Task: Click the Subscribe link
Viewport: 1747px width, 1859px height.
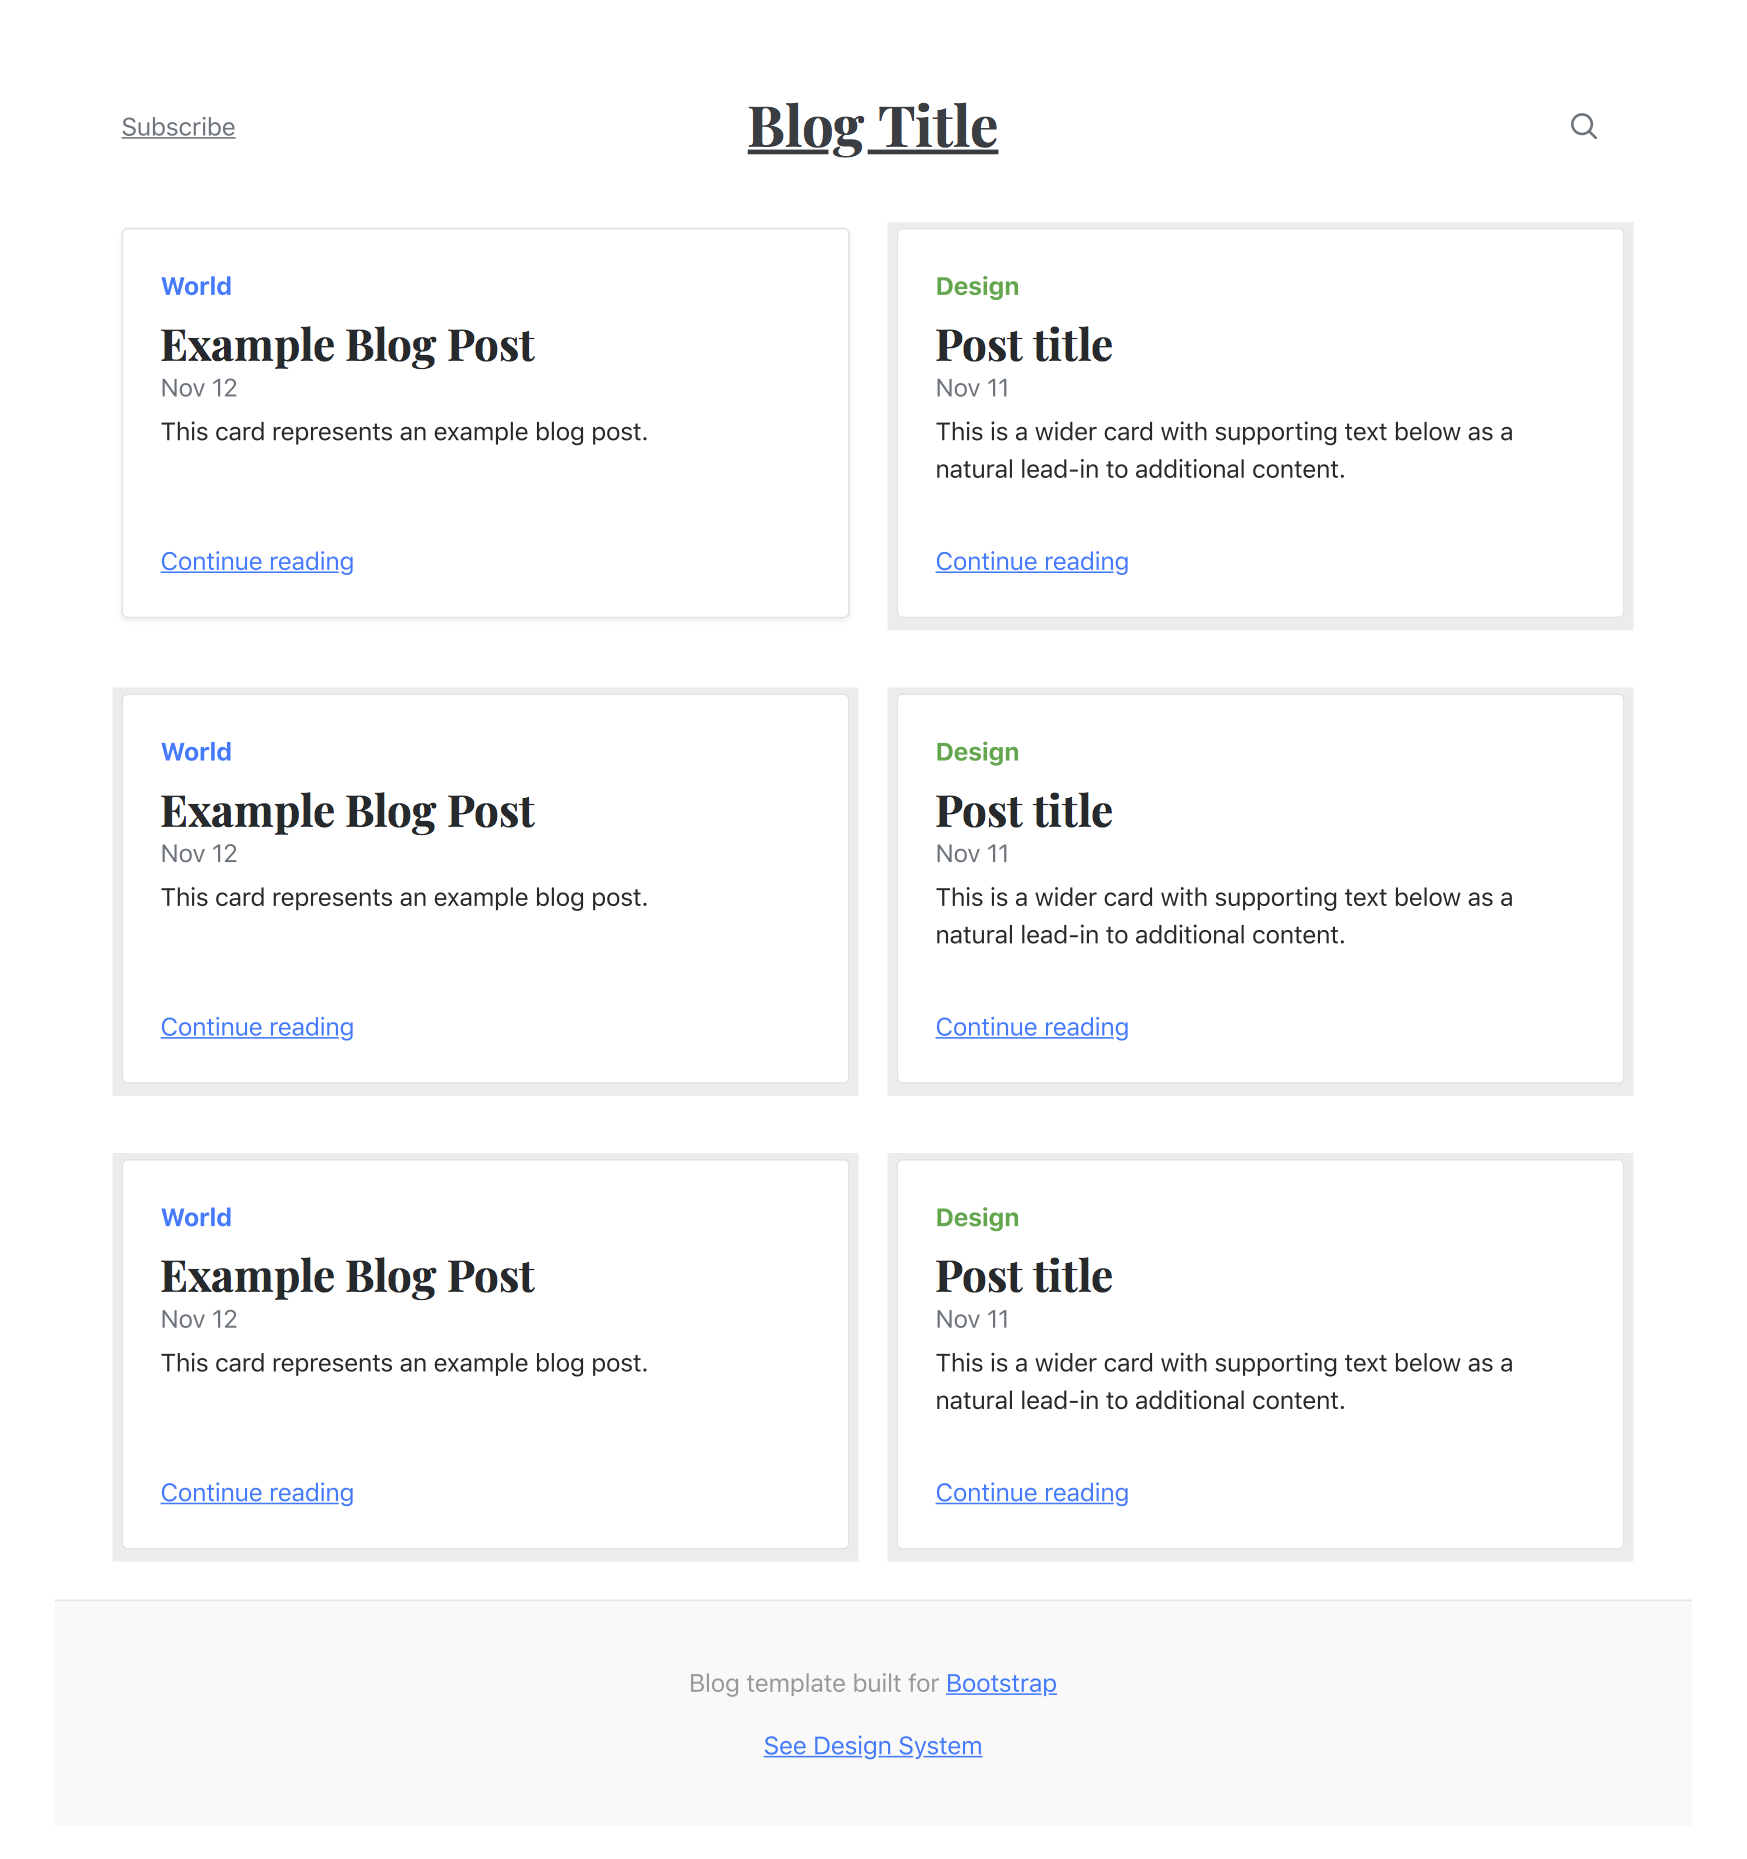Action: 178,127
